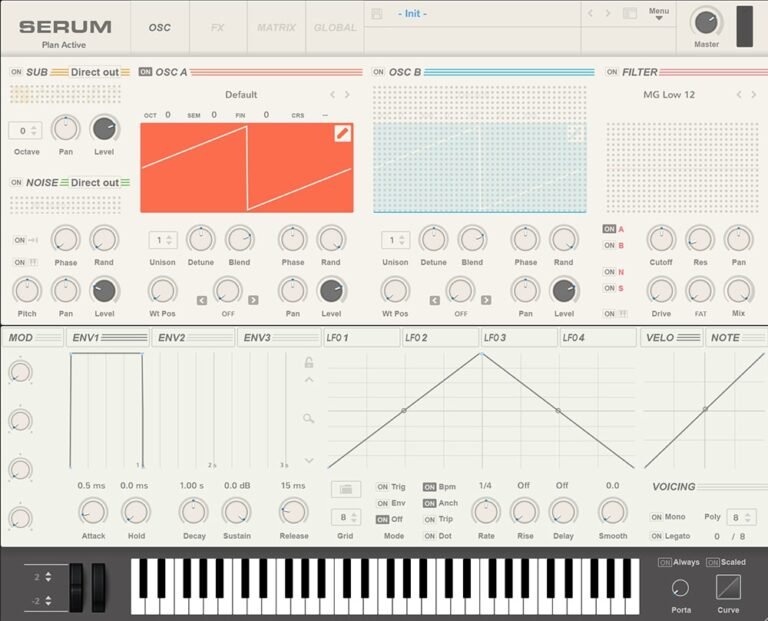Click OSC A warp mode left arrow

click(202, 300)
